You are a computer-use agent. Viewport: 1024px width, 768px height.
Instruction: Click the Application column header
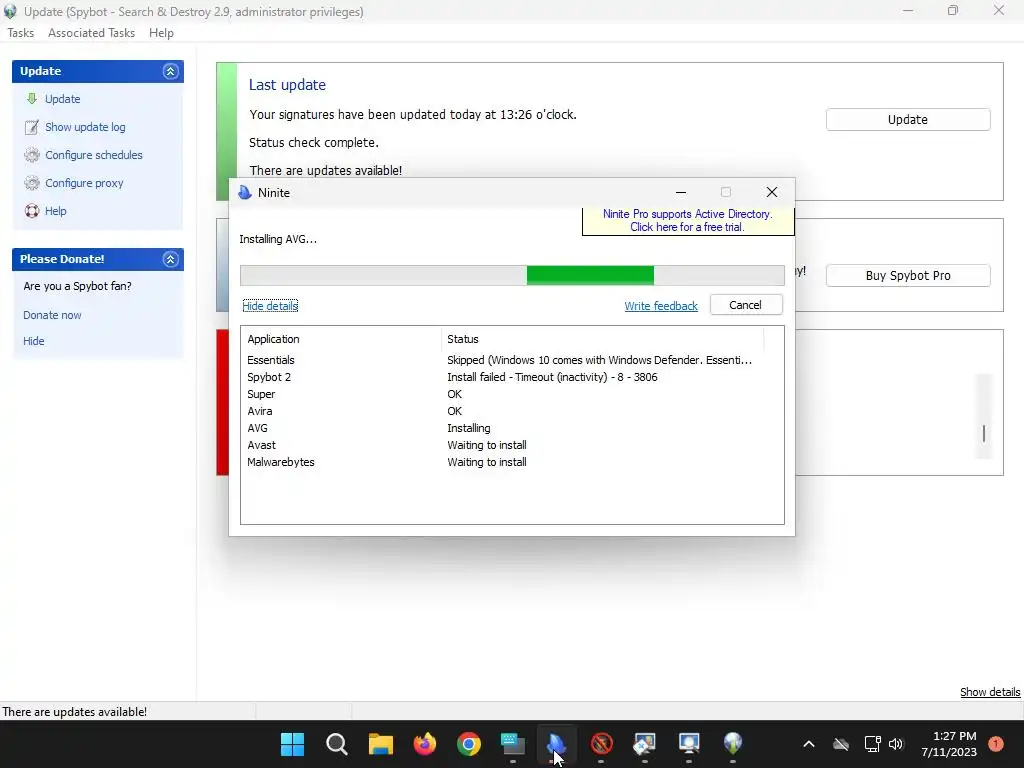click(343, 339)
